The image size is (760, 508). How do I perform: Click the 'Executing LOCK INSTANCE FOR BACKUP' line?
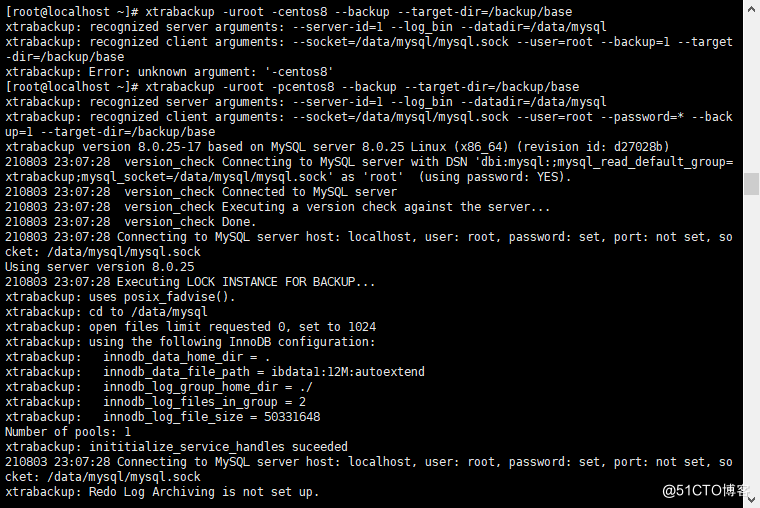pos(190,282)
